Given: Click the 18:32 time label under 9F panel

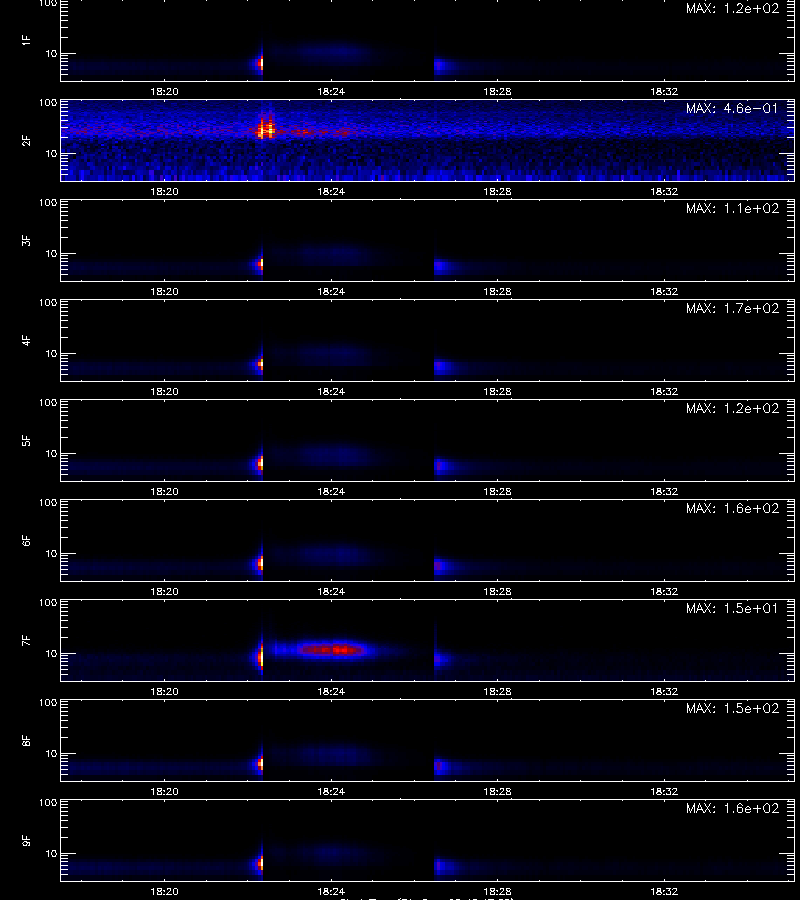Looking at the screenshot, I should (664, 891).
